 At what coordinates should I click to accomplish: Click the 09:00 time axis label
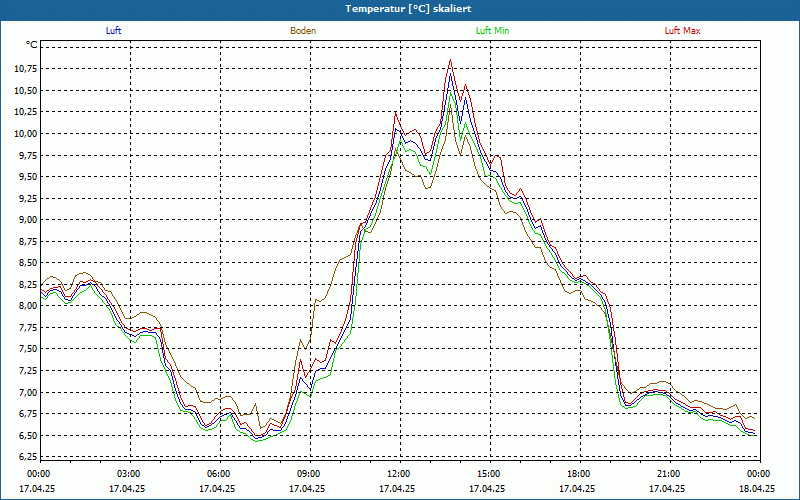point(310,474)
